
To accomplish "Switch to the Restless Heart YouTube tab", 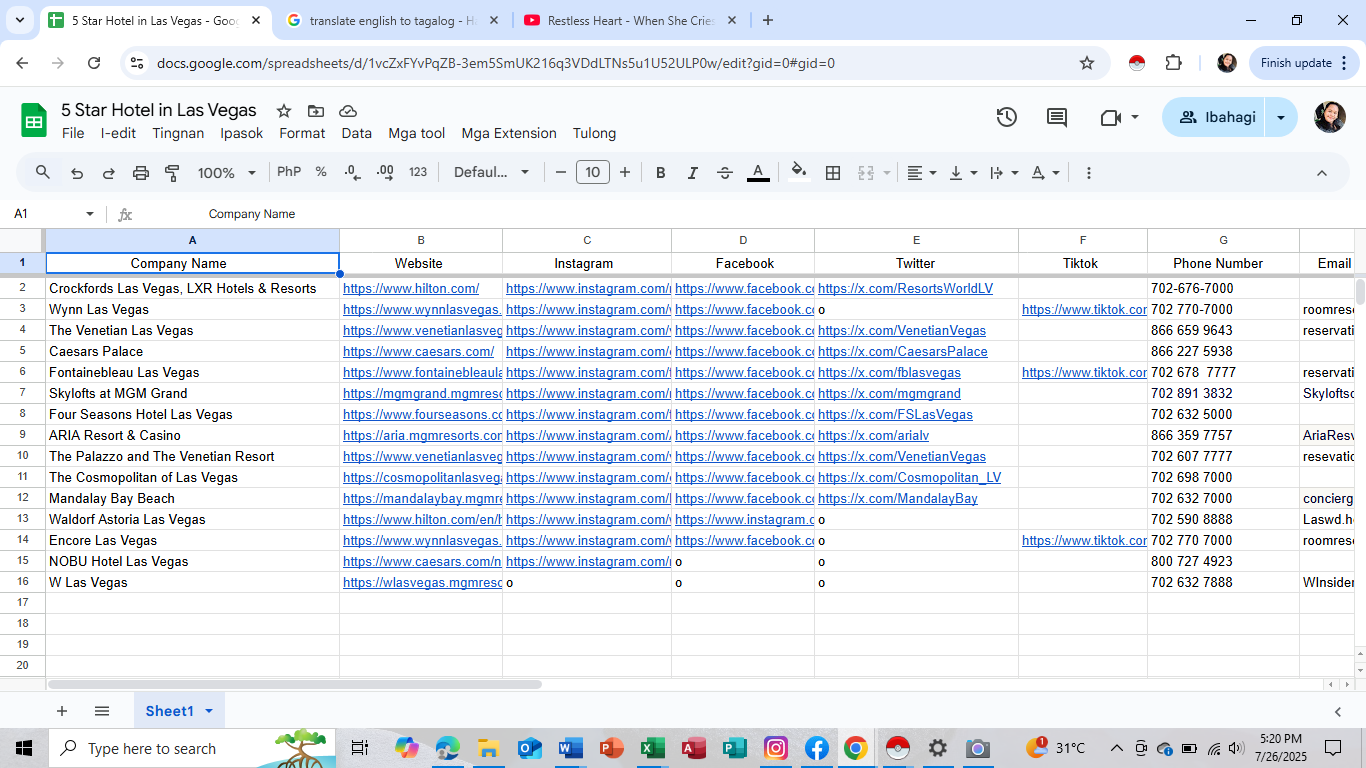I will click(x=631, y=21).
